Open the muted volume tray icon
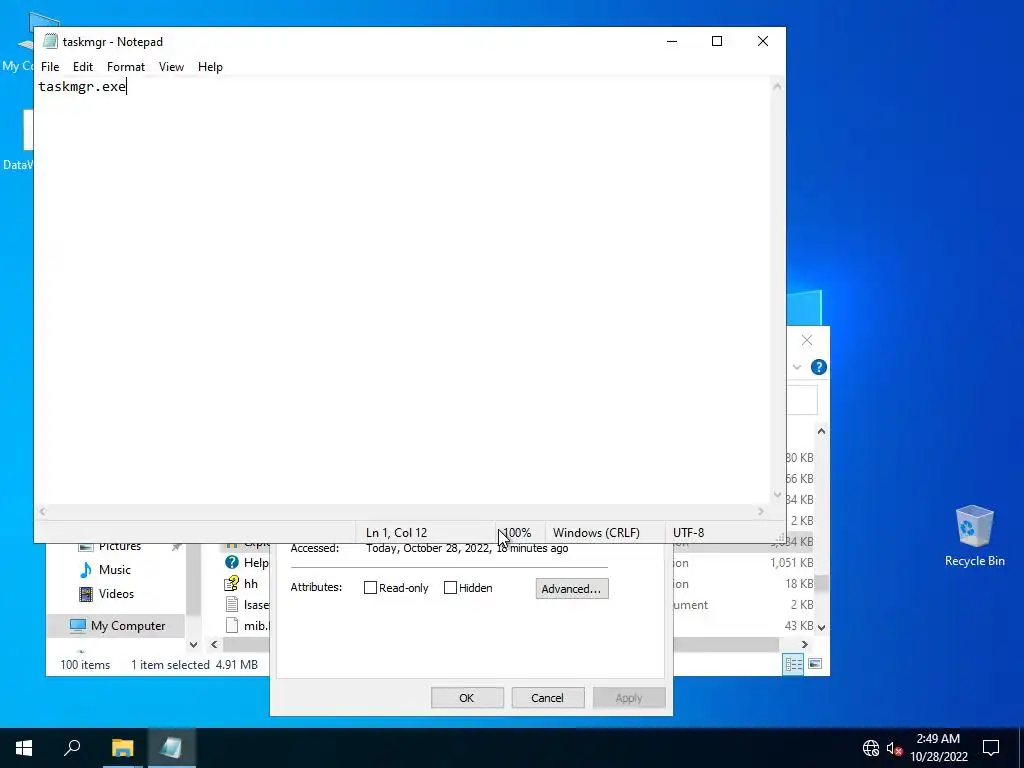 click(894, 748)
